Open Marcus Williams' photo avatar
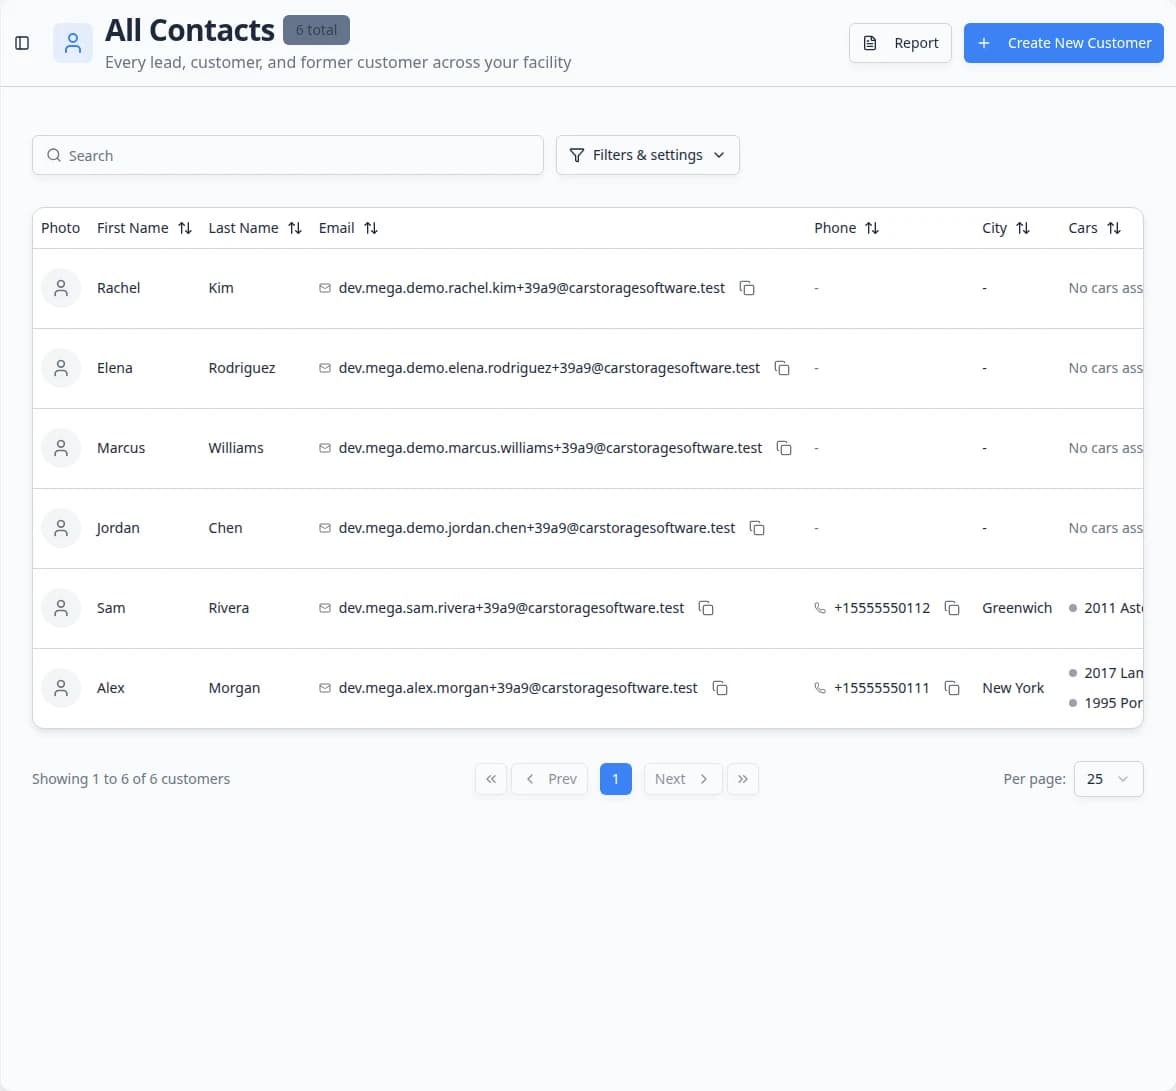Image resolution: width=1176 pixels, height=1091 pixels. pos(62,448)
